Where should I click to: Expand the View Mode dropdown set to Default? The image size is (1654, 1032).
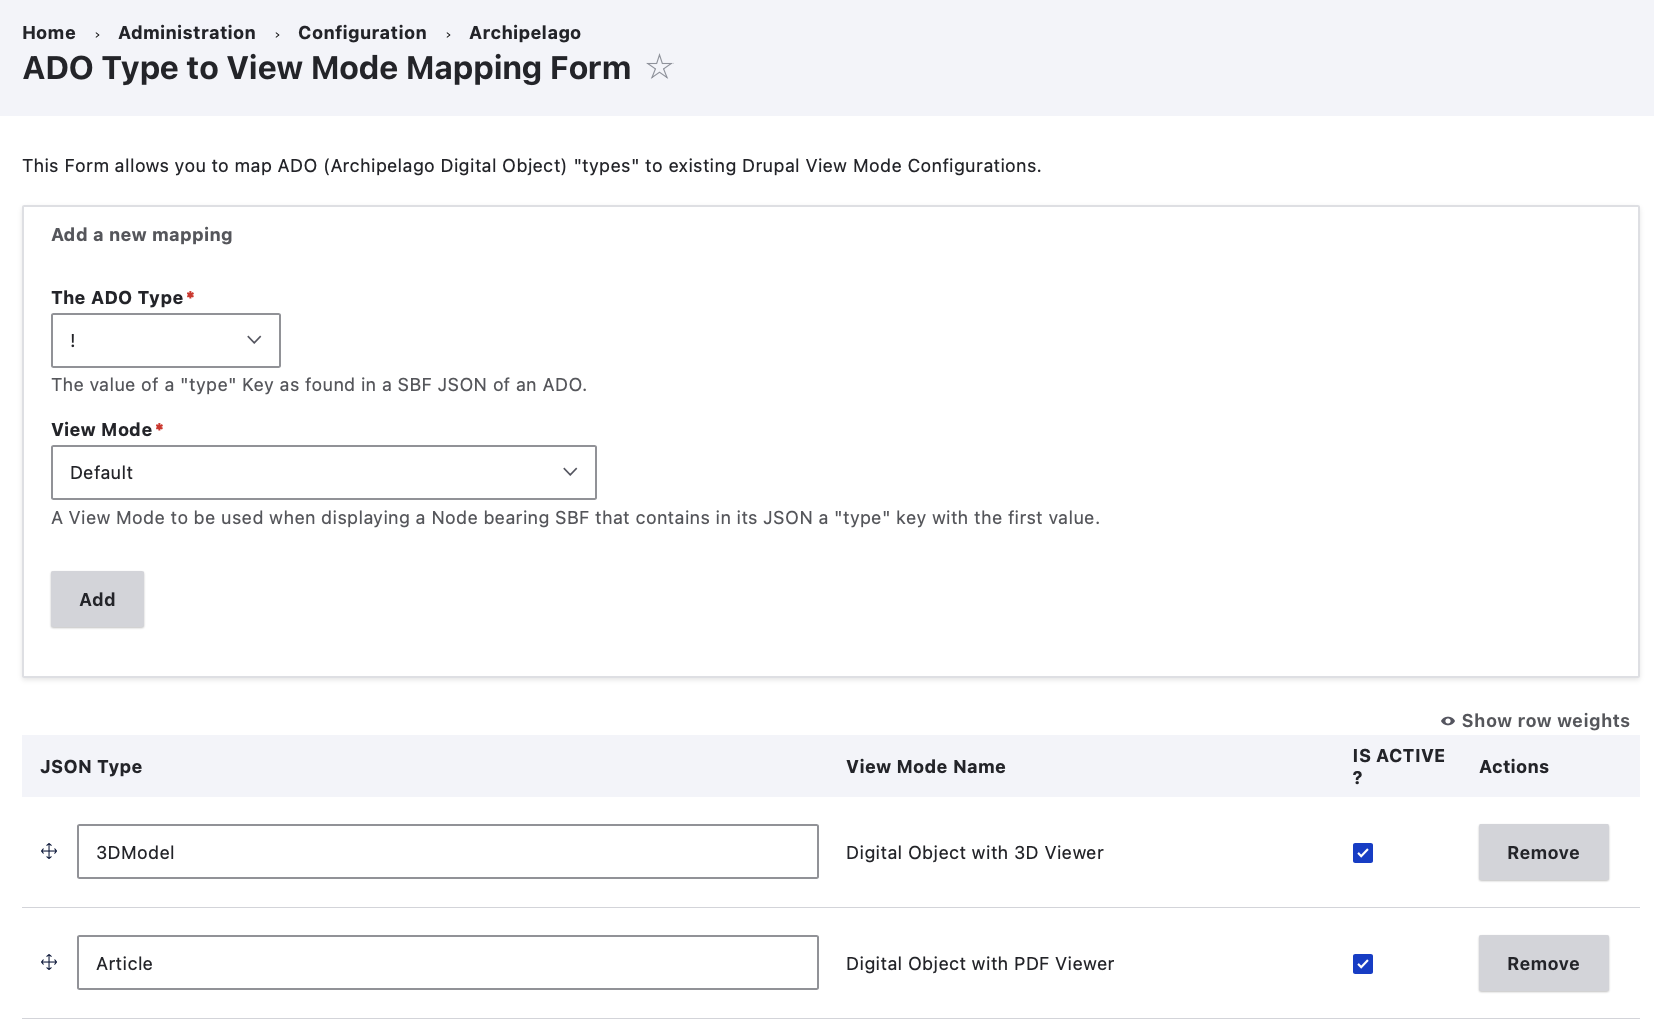tap(323, 472)
